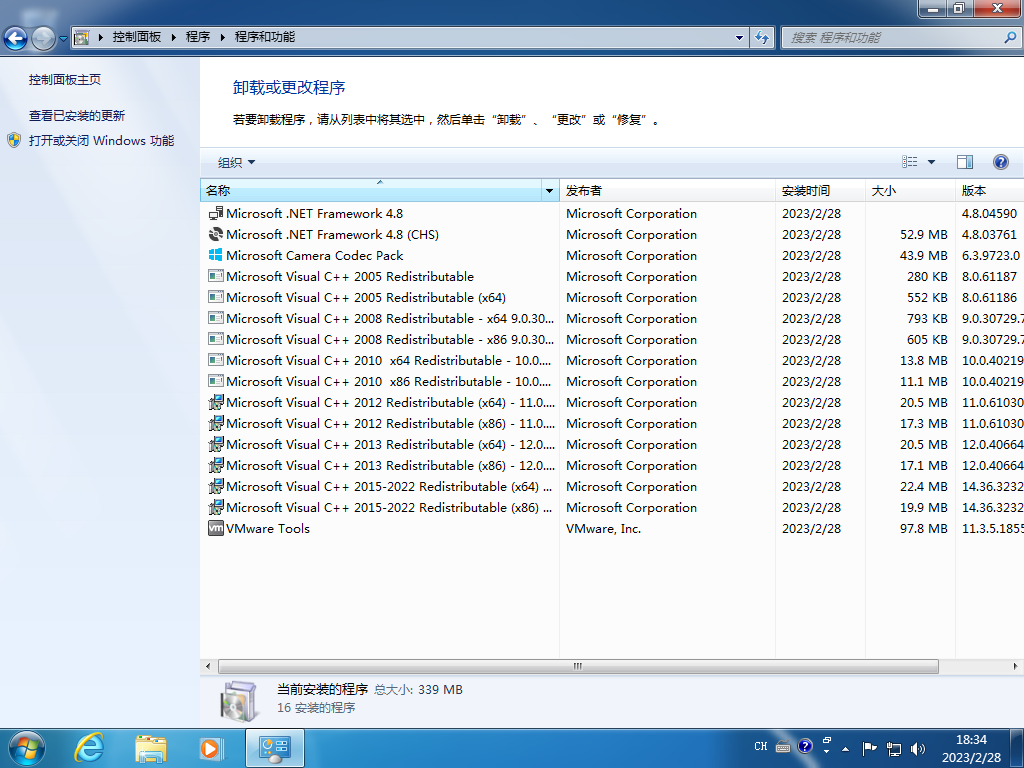Select Microsoft Visual C++ 2010 x86 Redistributable row

pyautogui.click(x=613, y=381)
